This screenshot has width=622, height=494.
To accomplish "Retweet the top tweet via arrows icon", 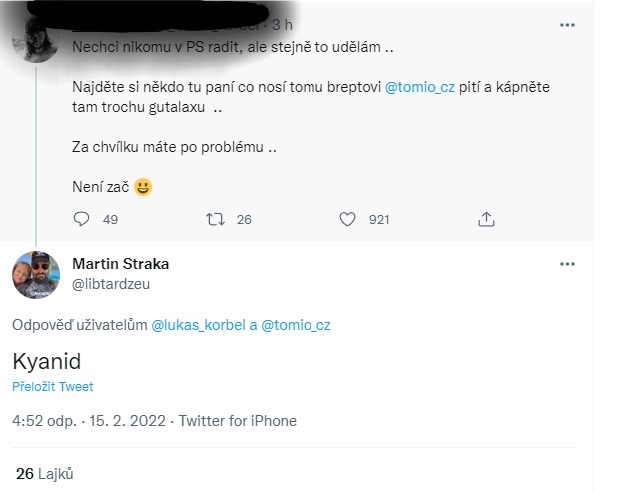I will (215, 219).
